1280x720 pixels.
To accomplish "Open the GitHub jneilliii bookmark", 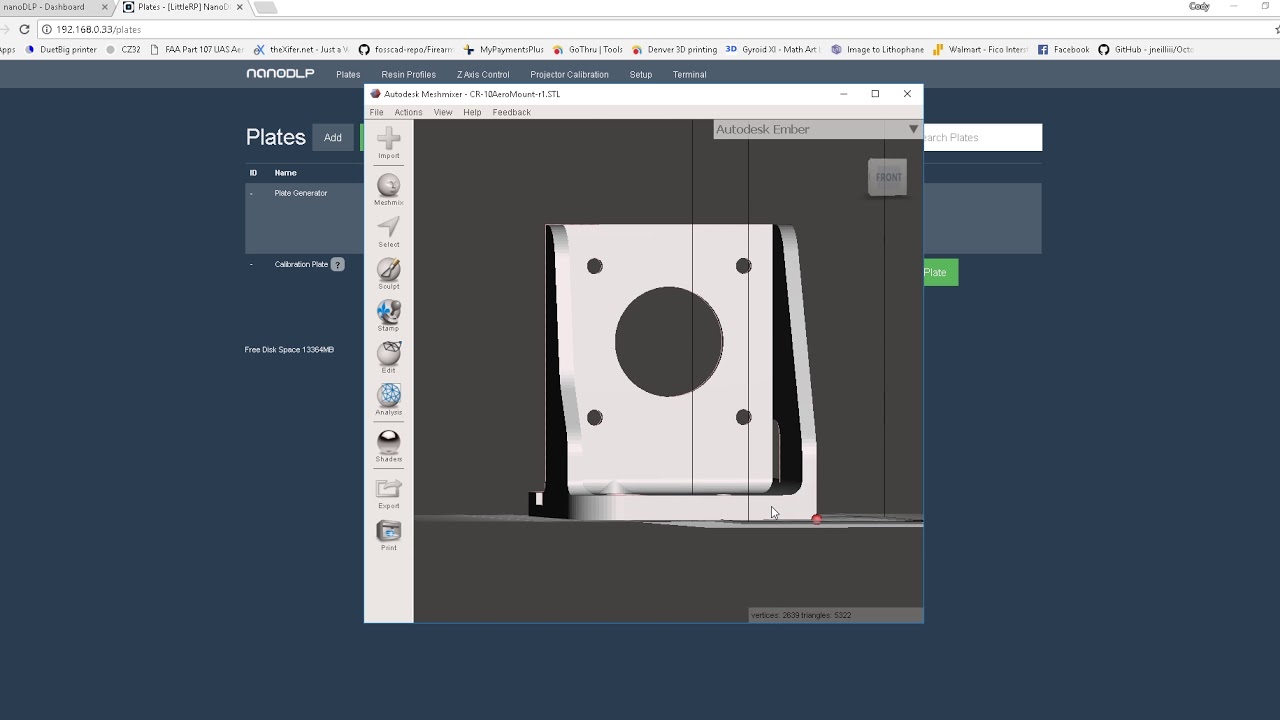I will pos(1145,49).
